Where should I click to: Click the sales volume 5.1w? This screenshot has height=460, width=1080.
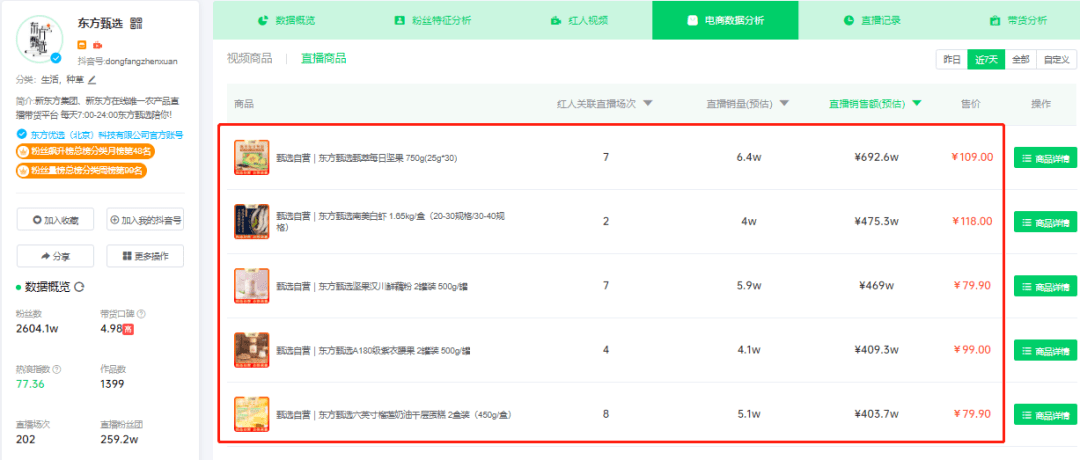(x=748, y=415)
